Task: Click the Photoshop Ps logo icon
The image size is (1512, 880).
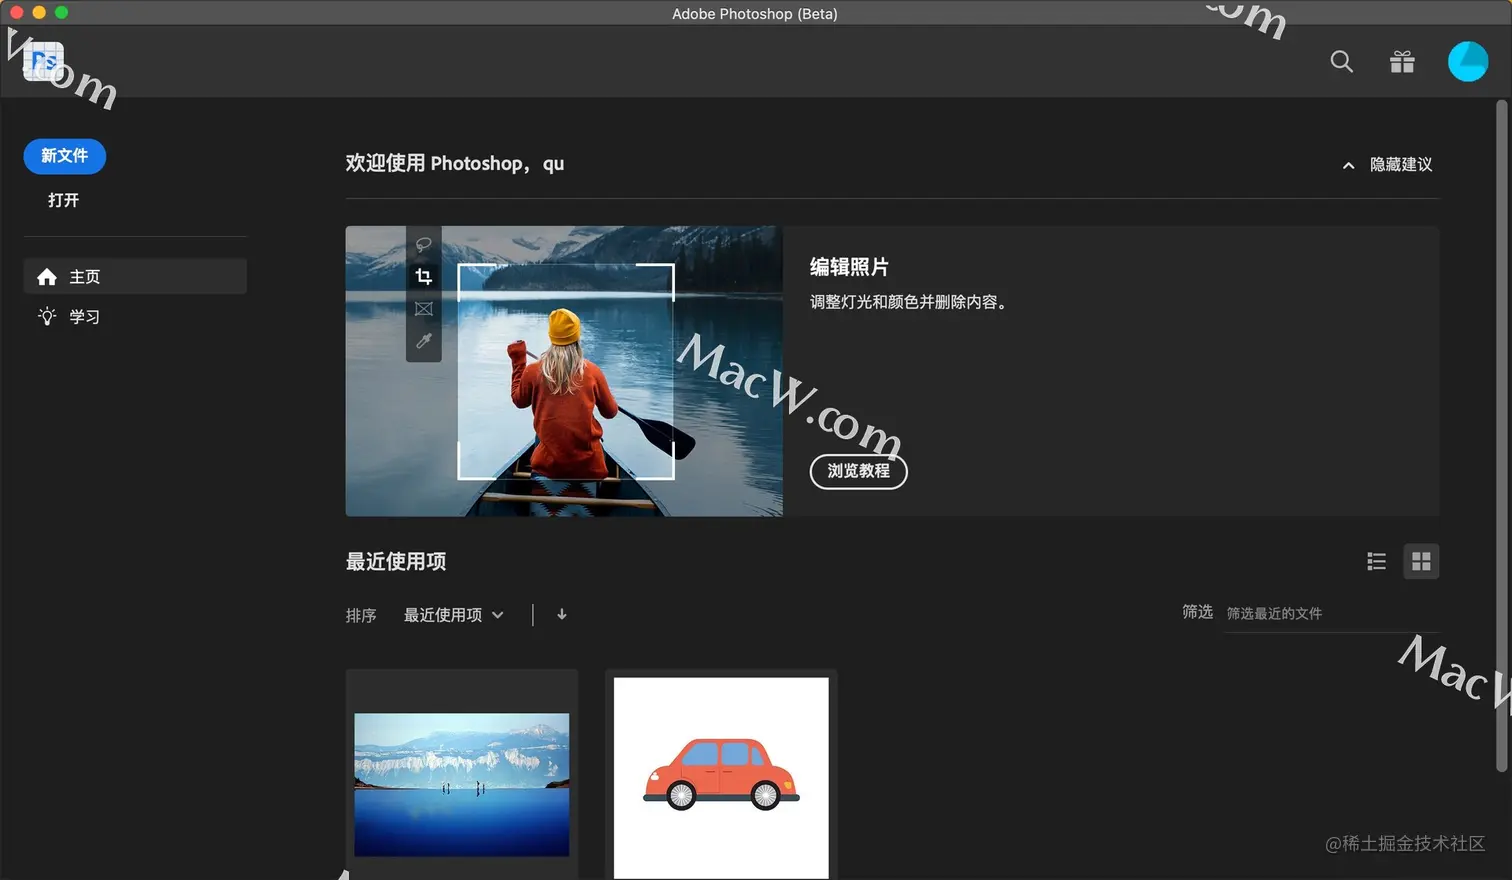Action: 43,61
